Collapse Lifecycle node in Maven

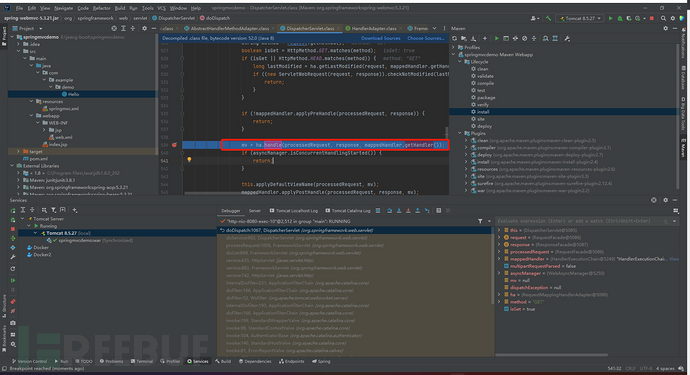click(460, 62)
